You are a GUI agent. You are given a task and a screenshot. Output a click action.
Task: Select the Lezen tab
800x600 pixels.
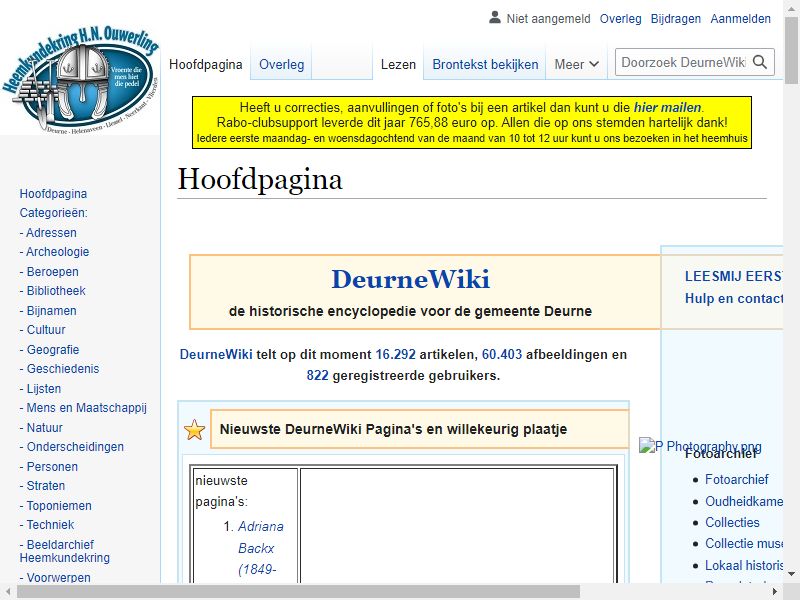pyautogui.click(x=398, y=64)
